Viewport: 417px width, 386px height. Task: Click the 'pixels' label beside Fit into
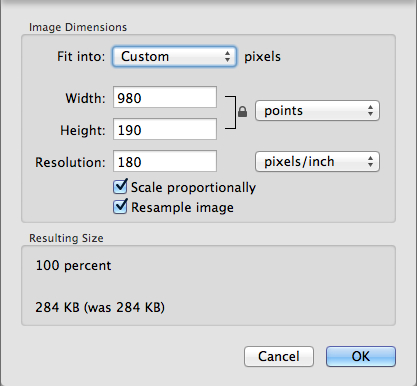262,57
